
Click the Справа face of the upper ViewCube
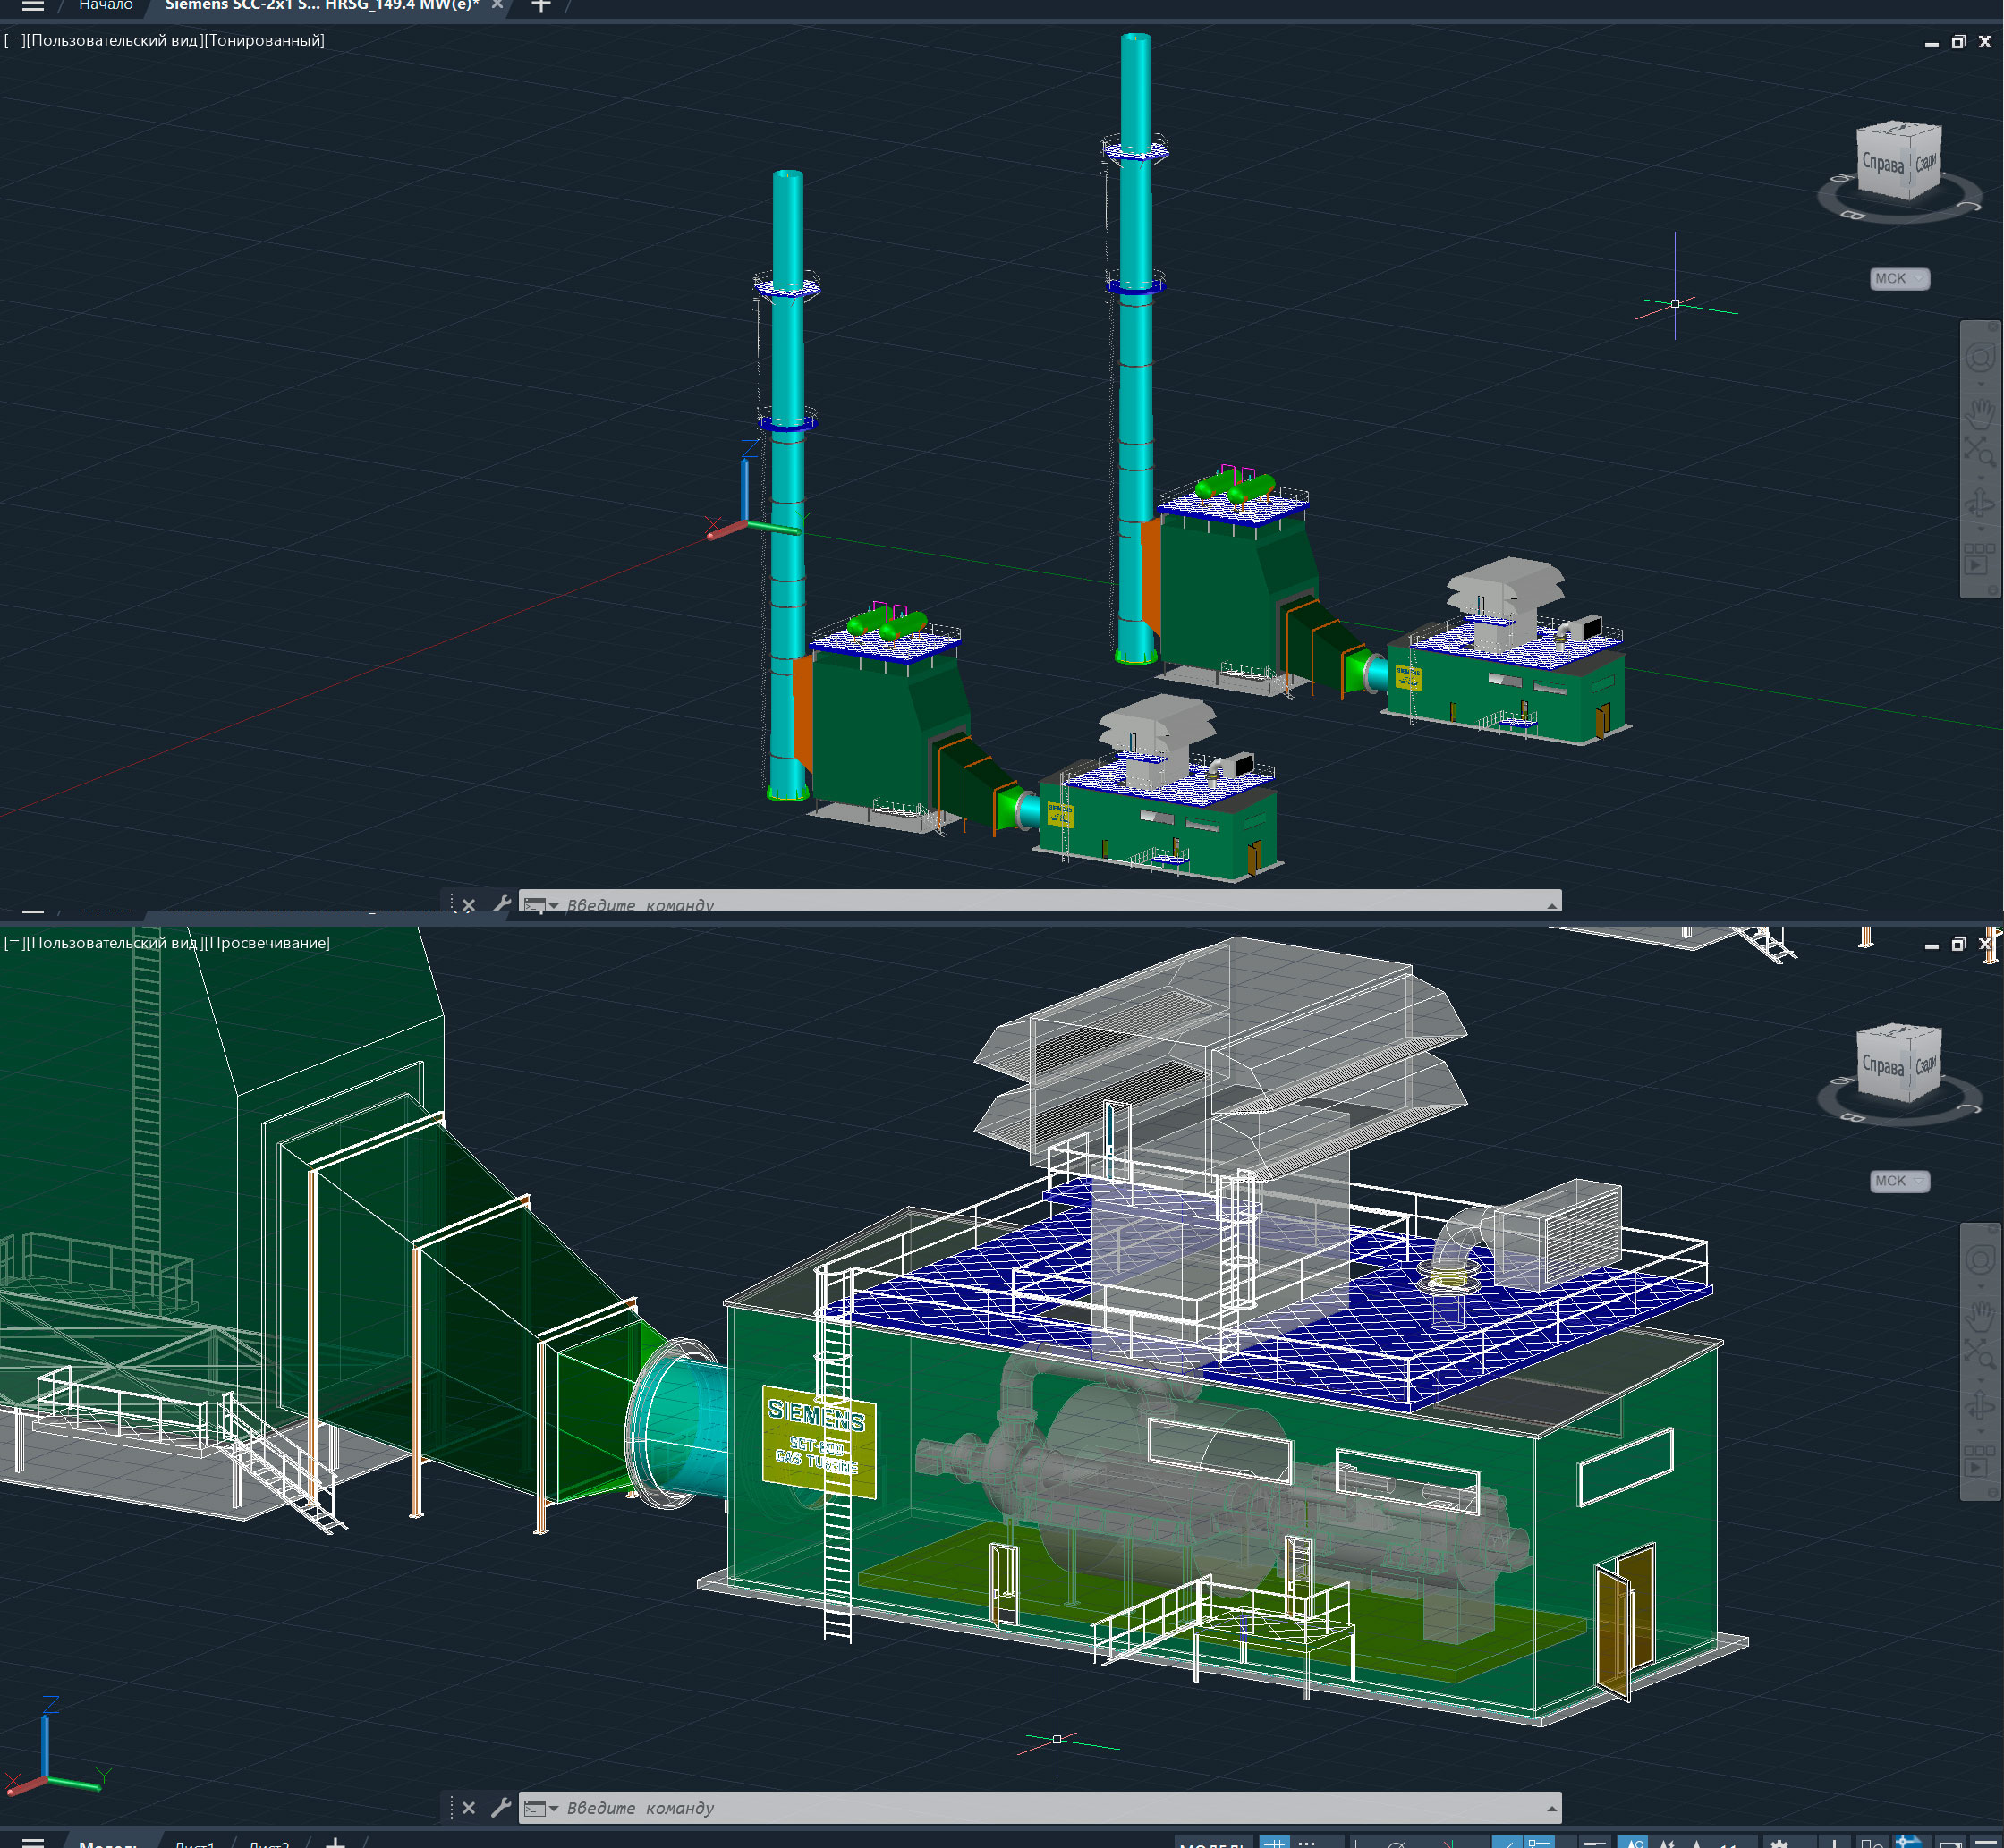(1882, 163)
